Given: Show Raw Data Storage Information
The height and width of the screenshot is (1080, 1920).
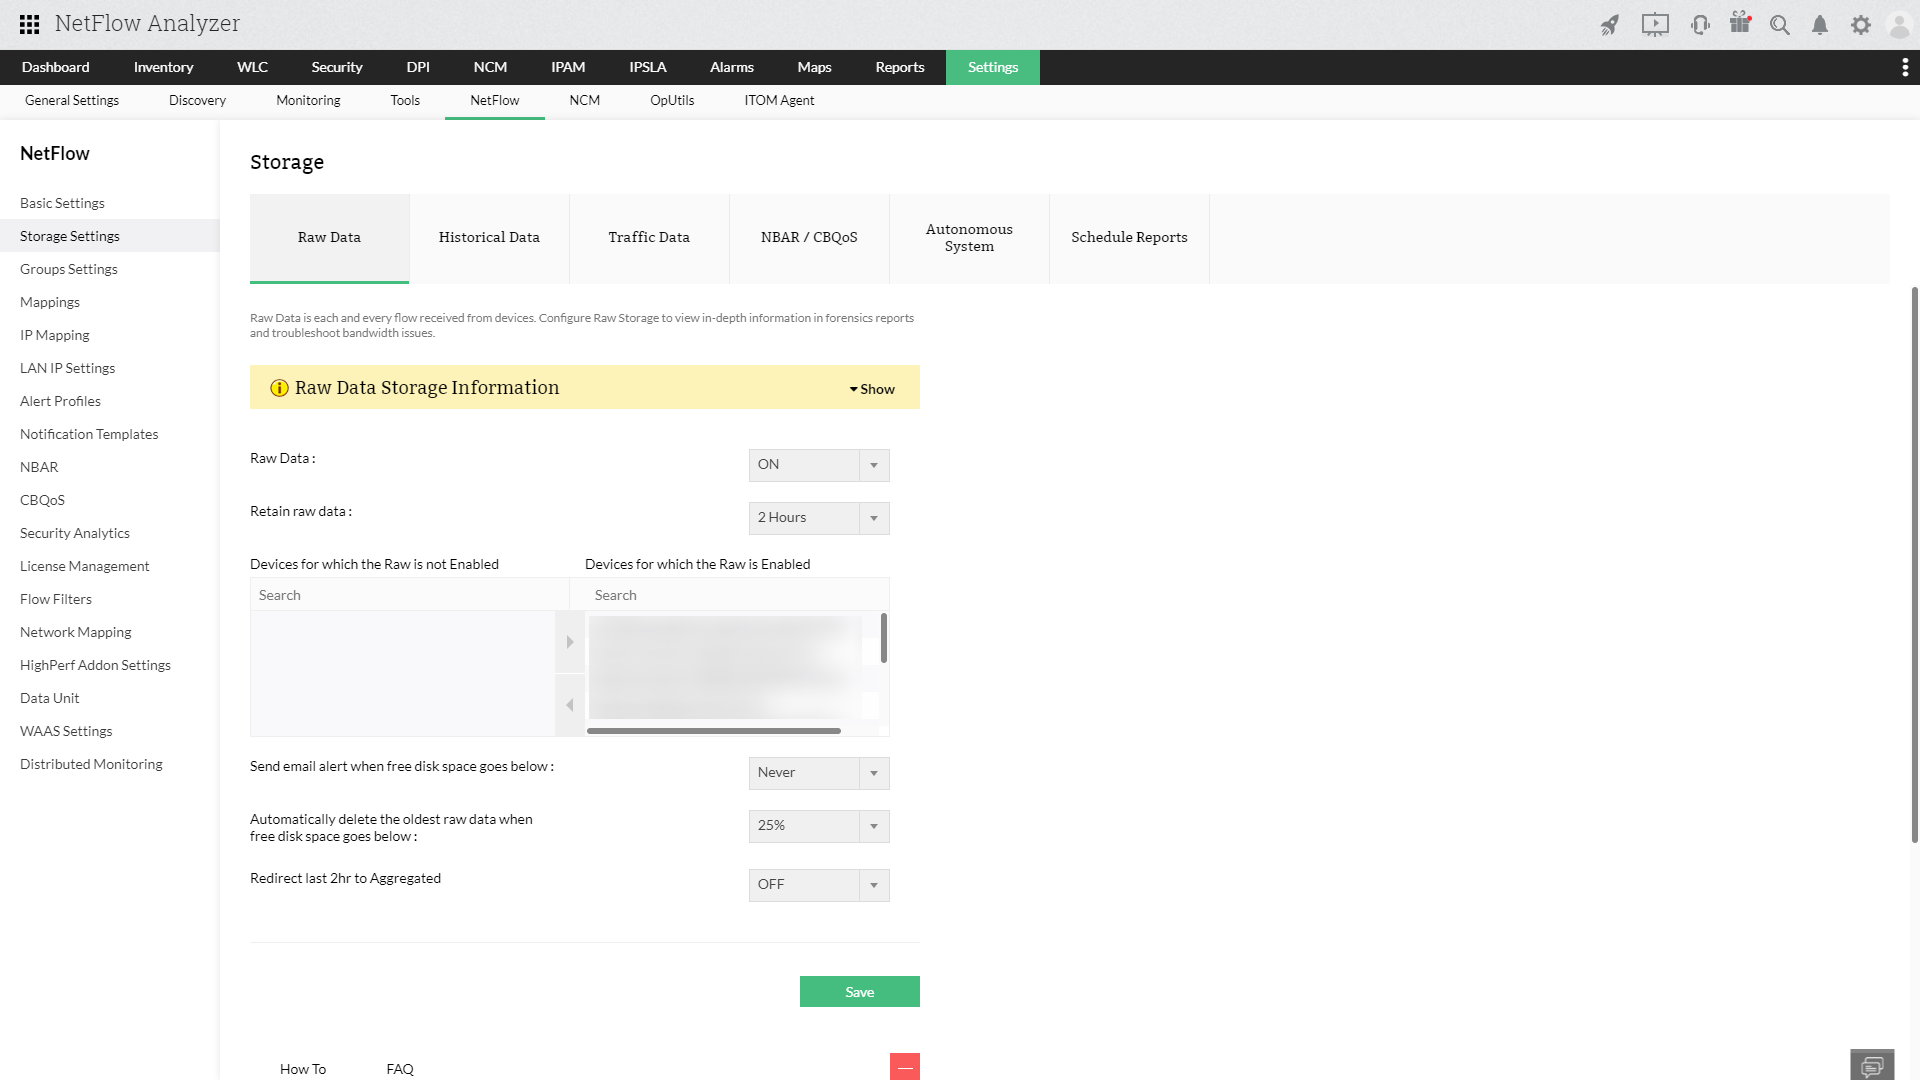Looking at the screenshot, I should [872, 389].
